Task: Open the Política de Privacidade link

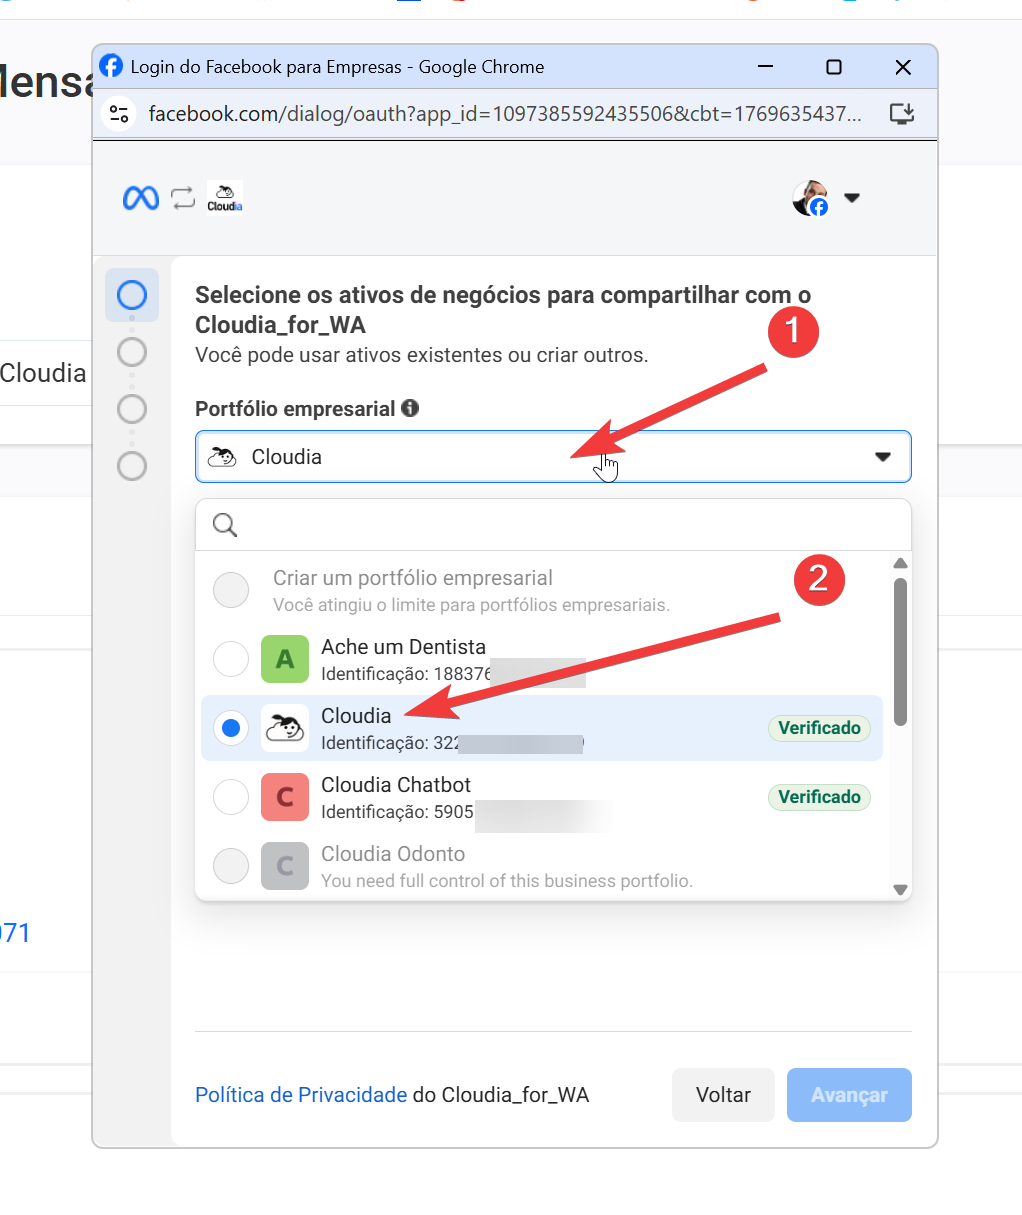Action: click(x=301, y=1095)
